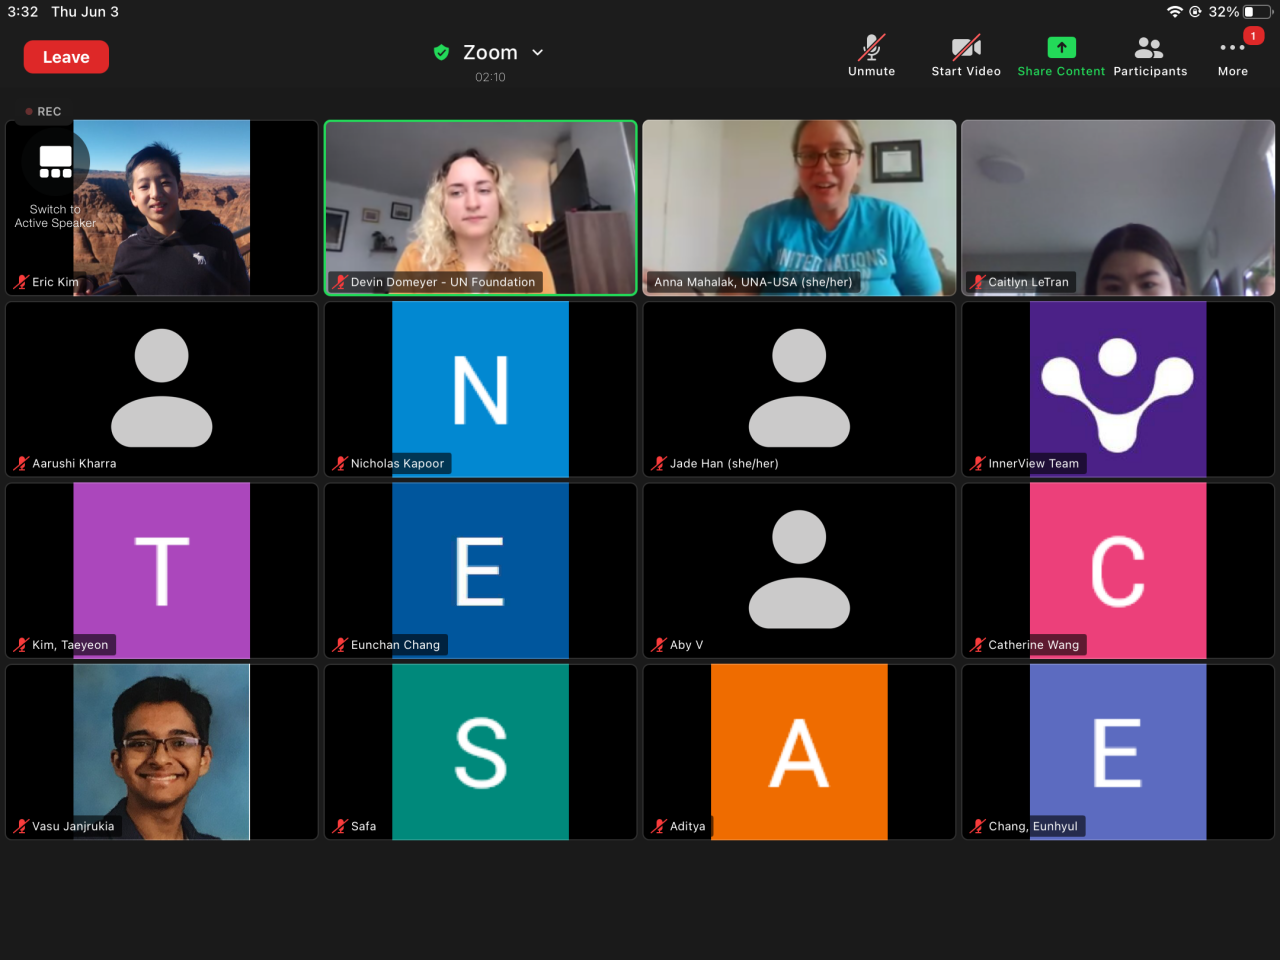Select Devin Domeyer's video tile

click(x=481, y=208)
